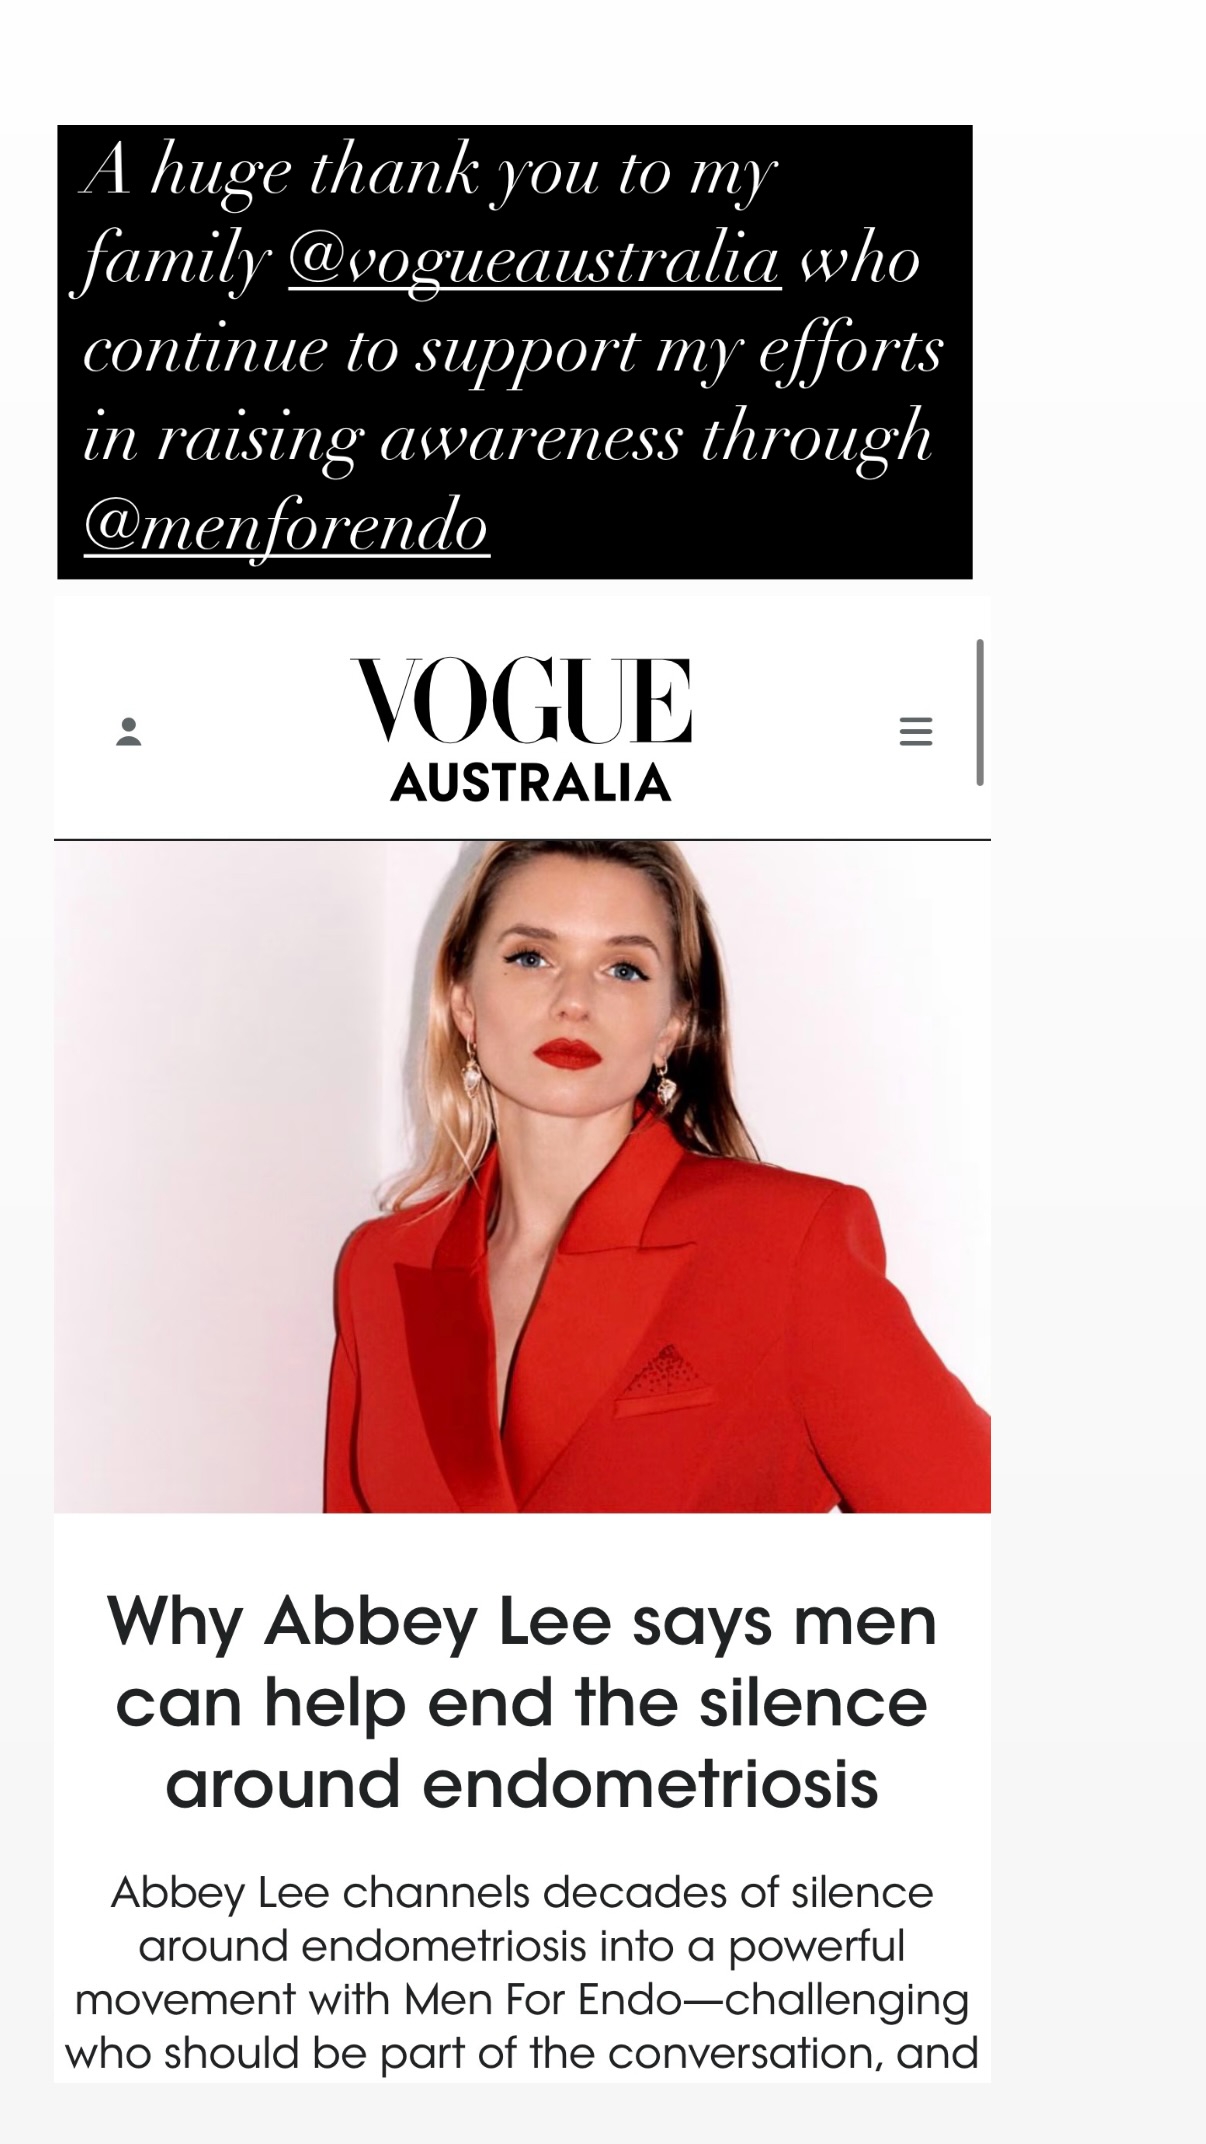Select the article summary paragraph

[522, 1972]
